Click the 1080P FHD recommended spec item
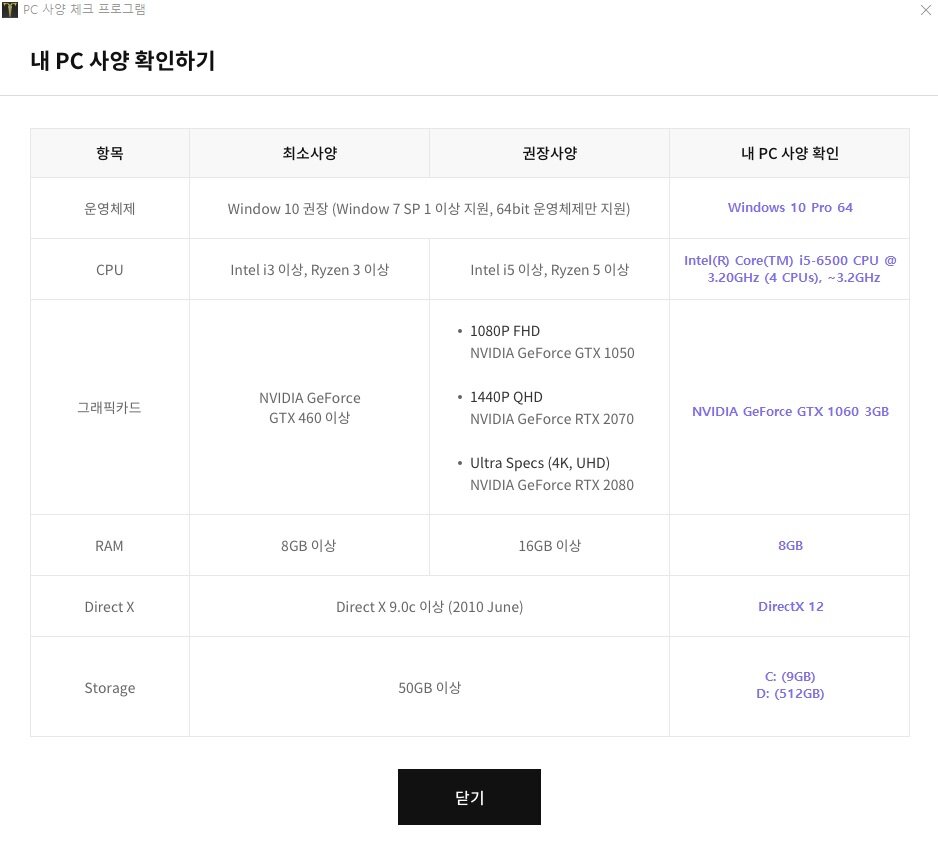The width and height of the screenshot is (938, 852). tap(504, 331)
